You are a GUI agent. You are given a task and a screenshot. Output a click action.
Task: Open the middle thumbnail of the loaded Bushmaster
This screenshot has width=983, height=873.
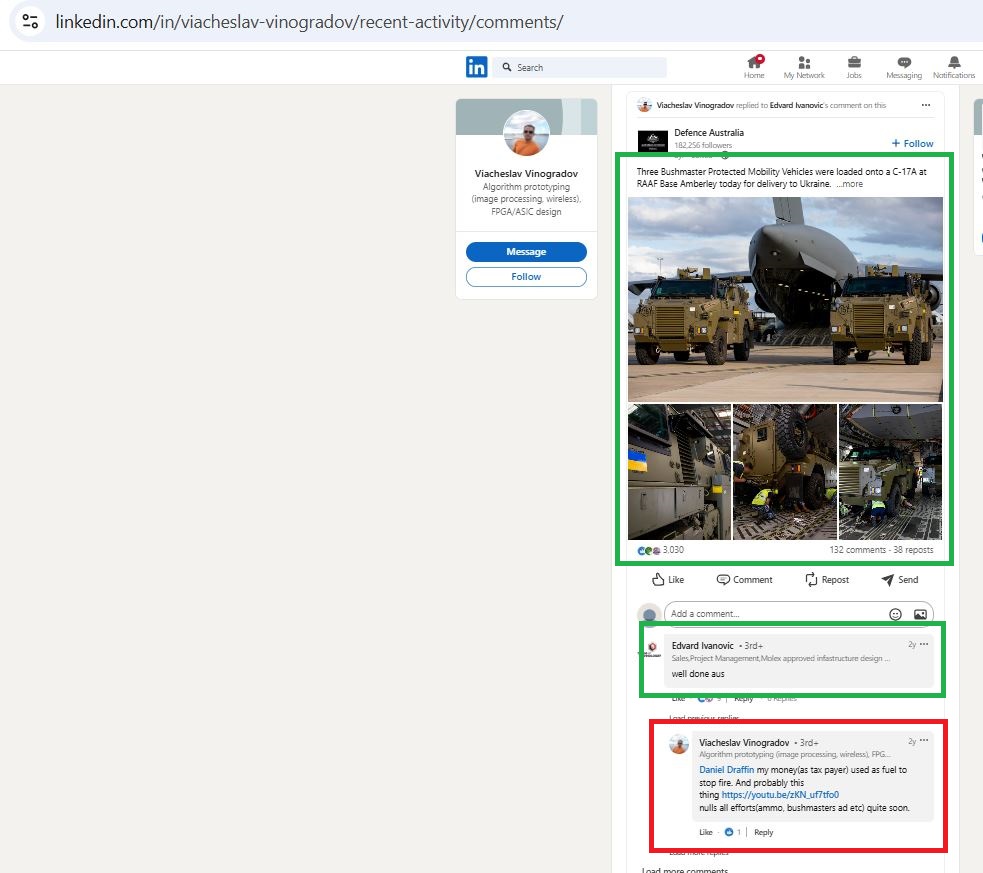point(785,472)
